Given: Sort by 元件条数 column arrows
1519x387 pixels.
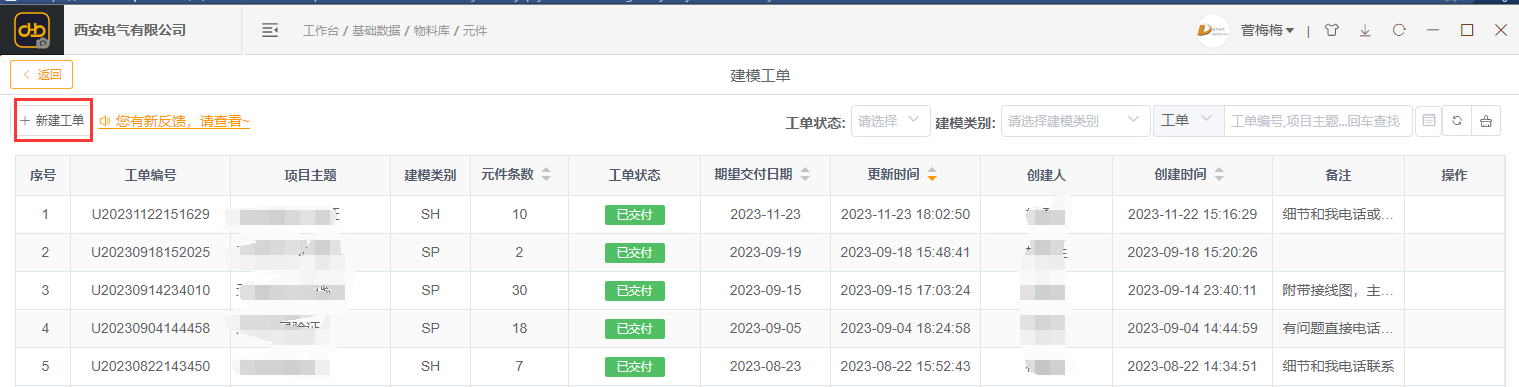Looking at the screenshot, I should click(546, 175).
